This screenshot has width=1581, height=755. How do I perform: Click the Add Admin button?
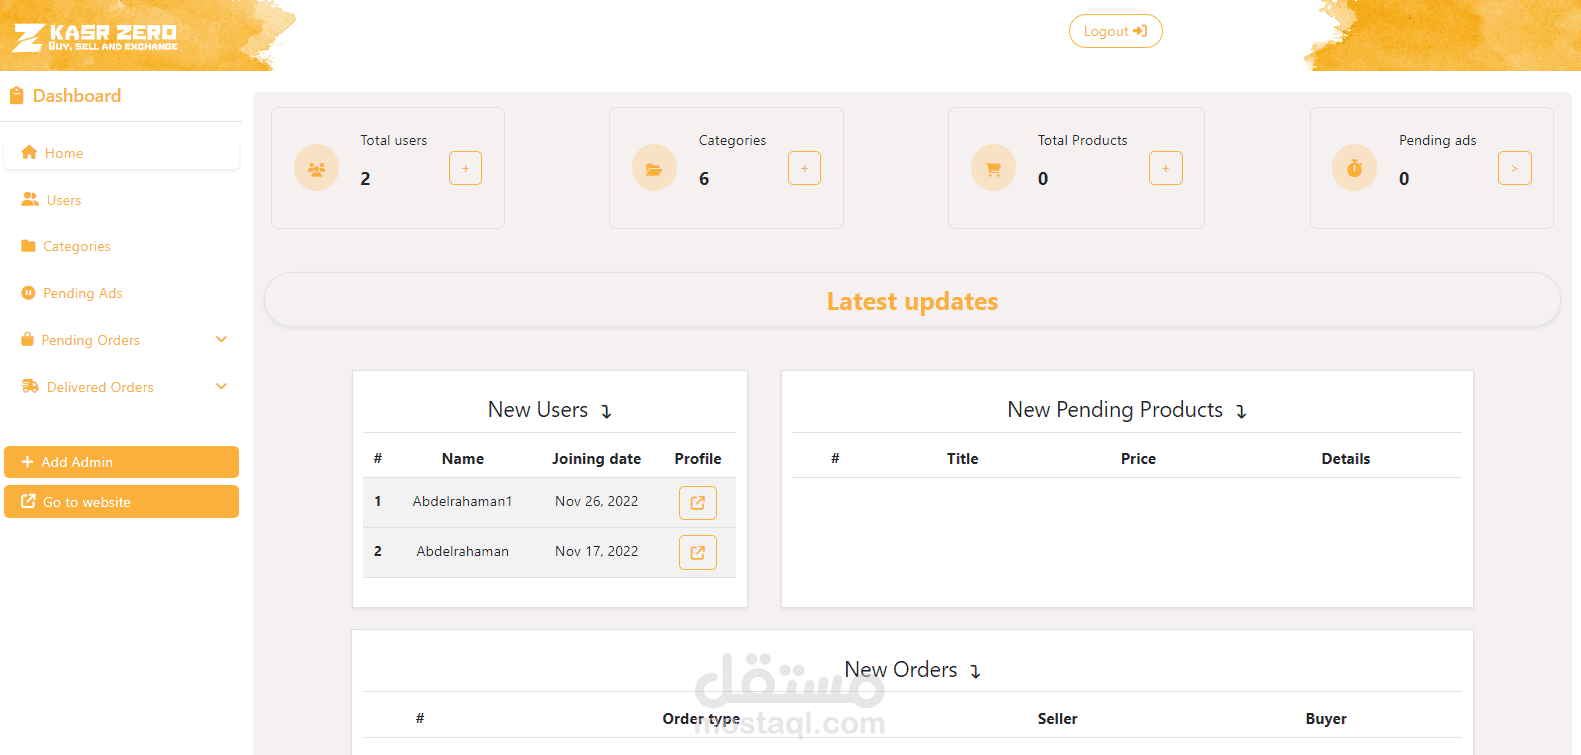(121, 462)
